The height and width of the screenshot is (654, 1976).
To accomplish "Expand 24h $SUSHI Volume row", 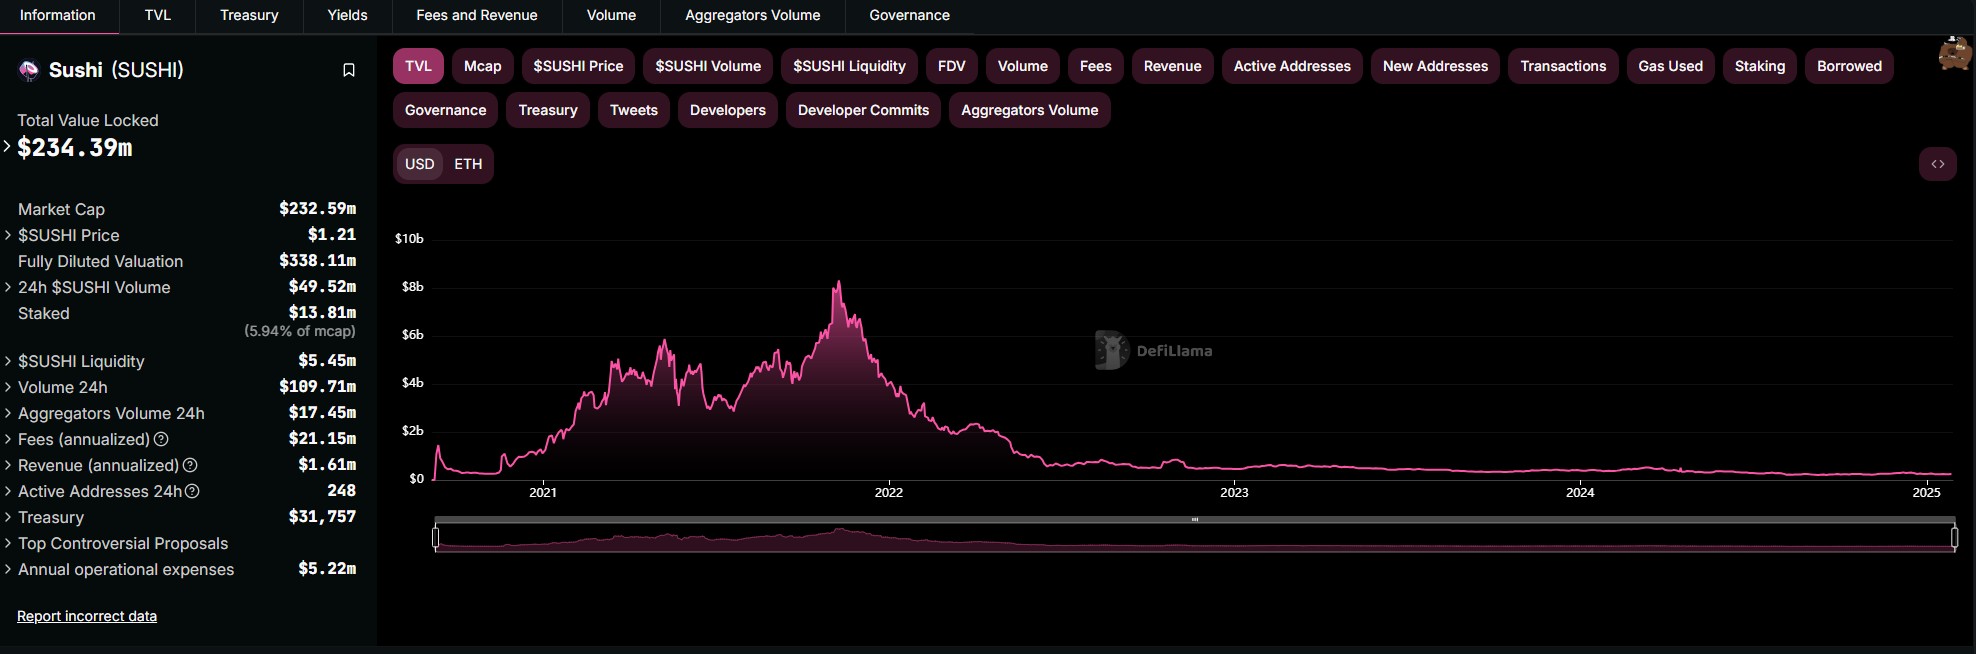I will coord(8,287).
